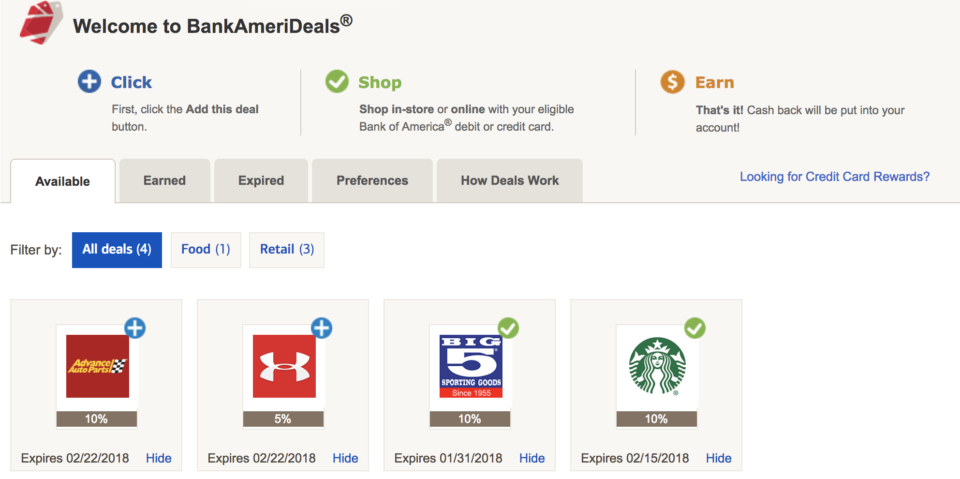Open the How Deals Work tab
The image size is (960, 479).
[x=510, y=181]
